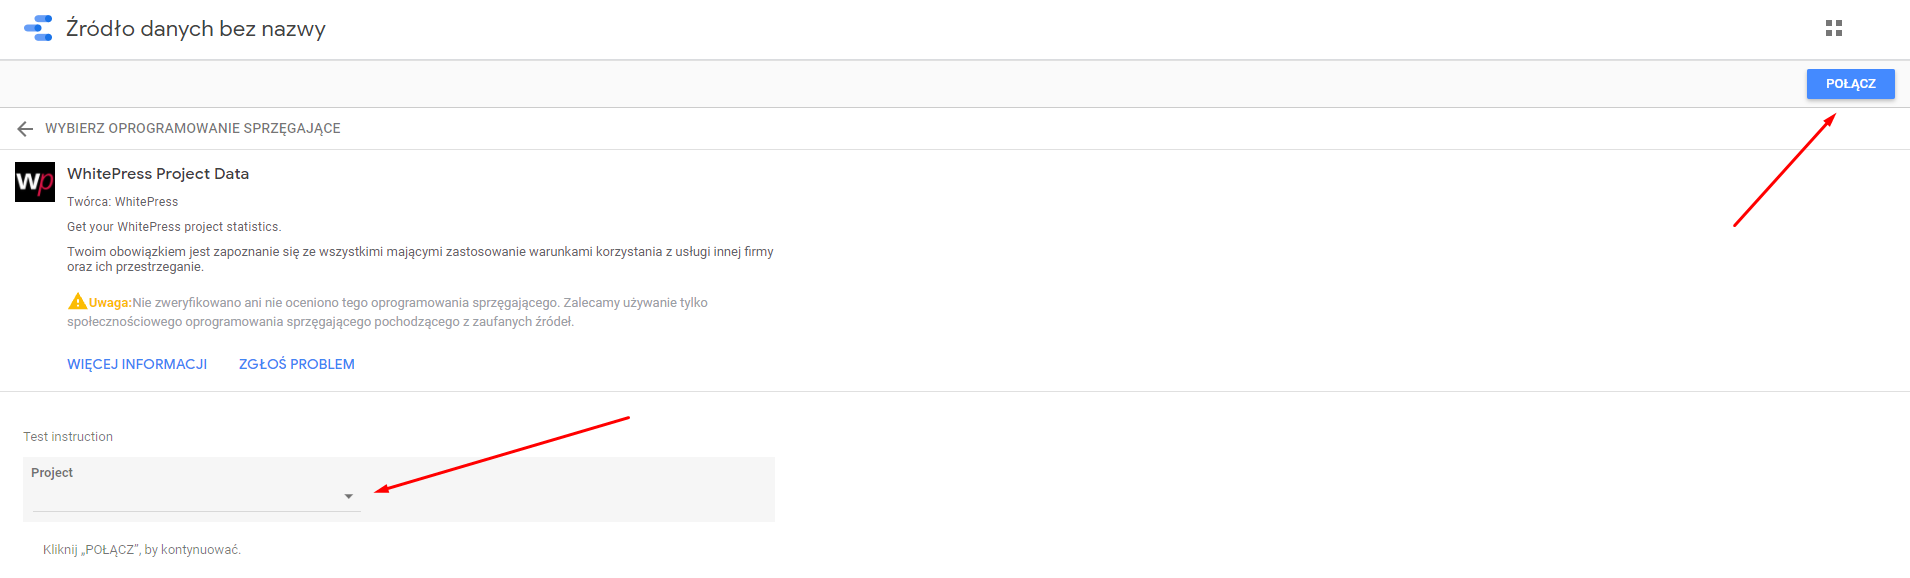Click the yellow warning triangle icon

pyautogui.click(x=77, y=301)
